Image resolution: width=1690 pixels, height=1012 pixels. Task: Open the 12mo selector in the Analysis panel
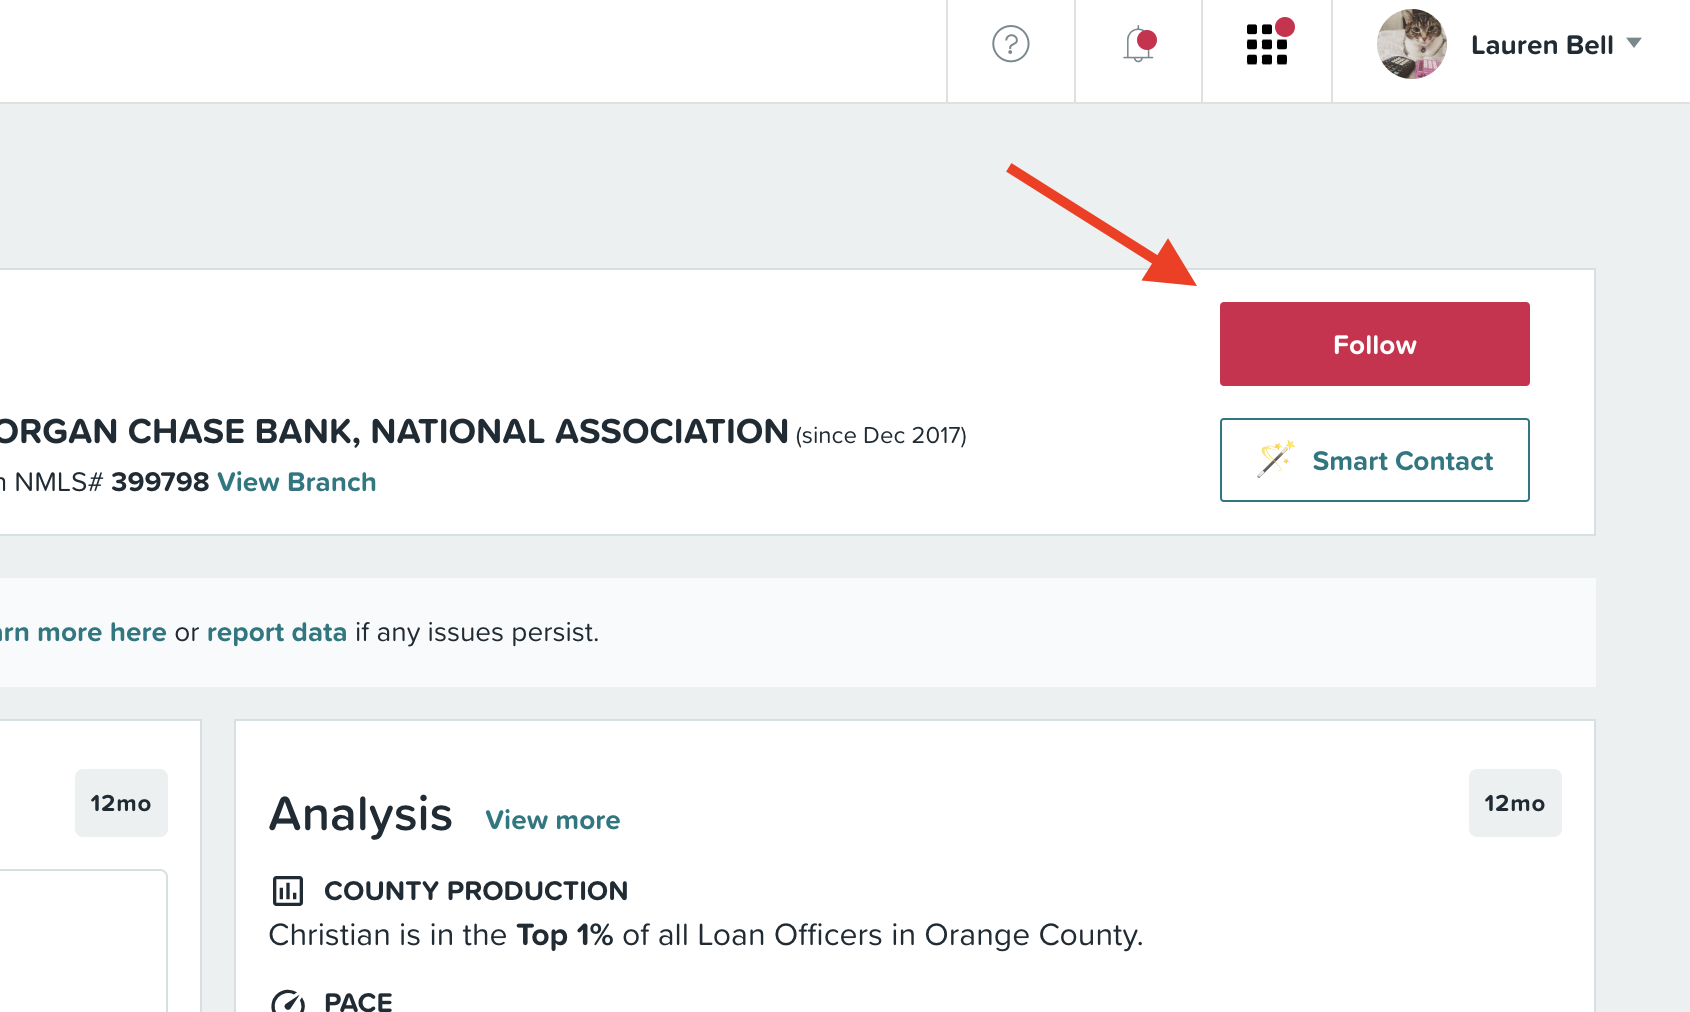click(x=1514, y=803)
